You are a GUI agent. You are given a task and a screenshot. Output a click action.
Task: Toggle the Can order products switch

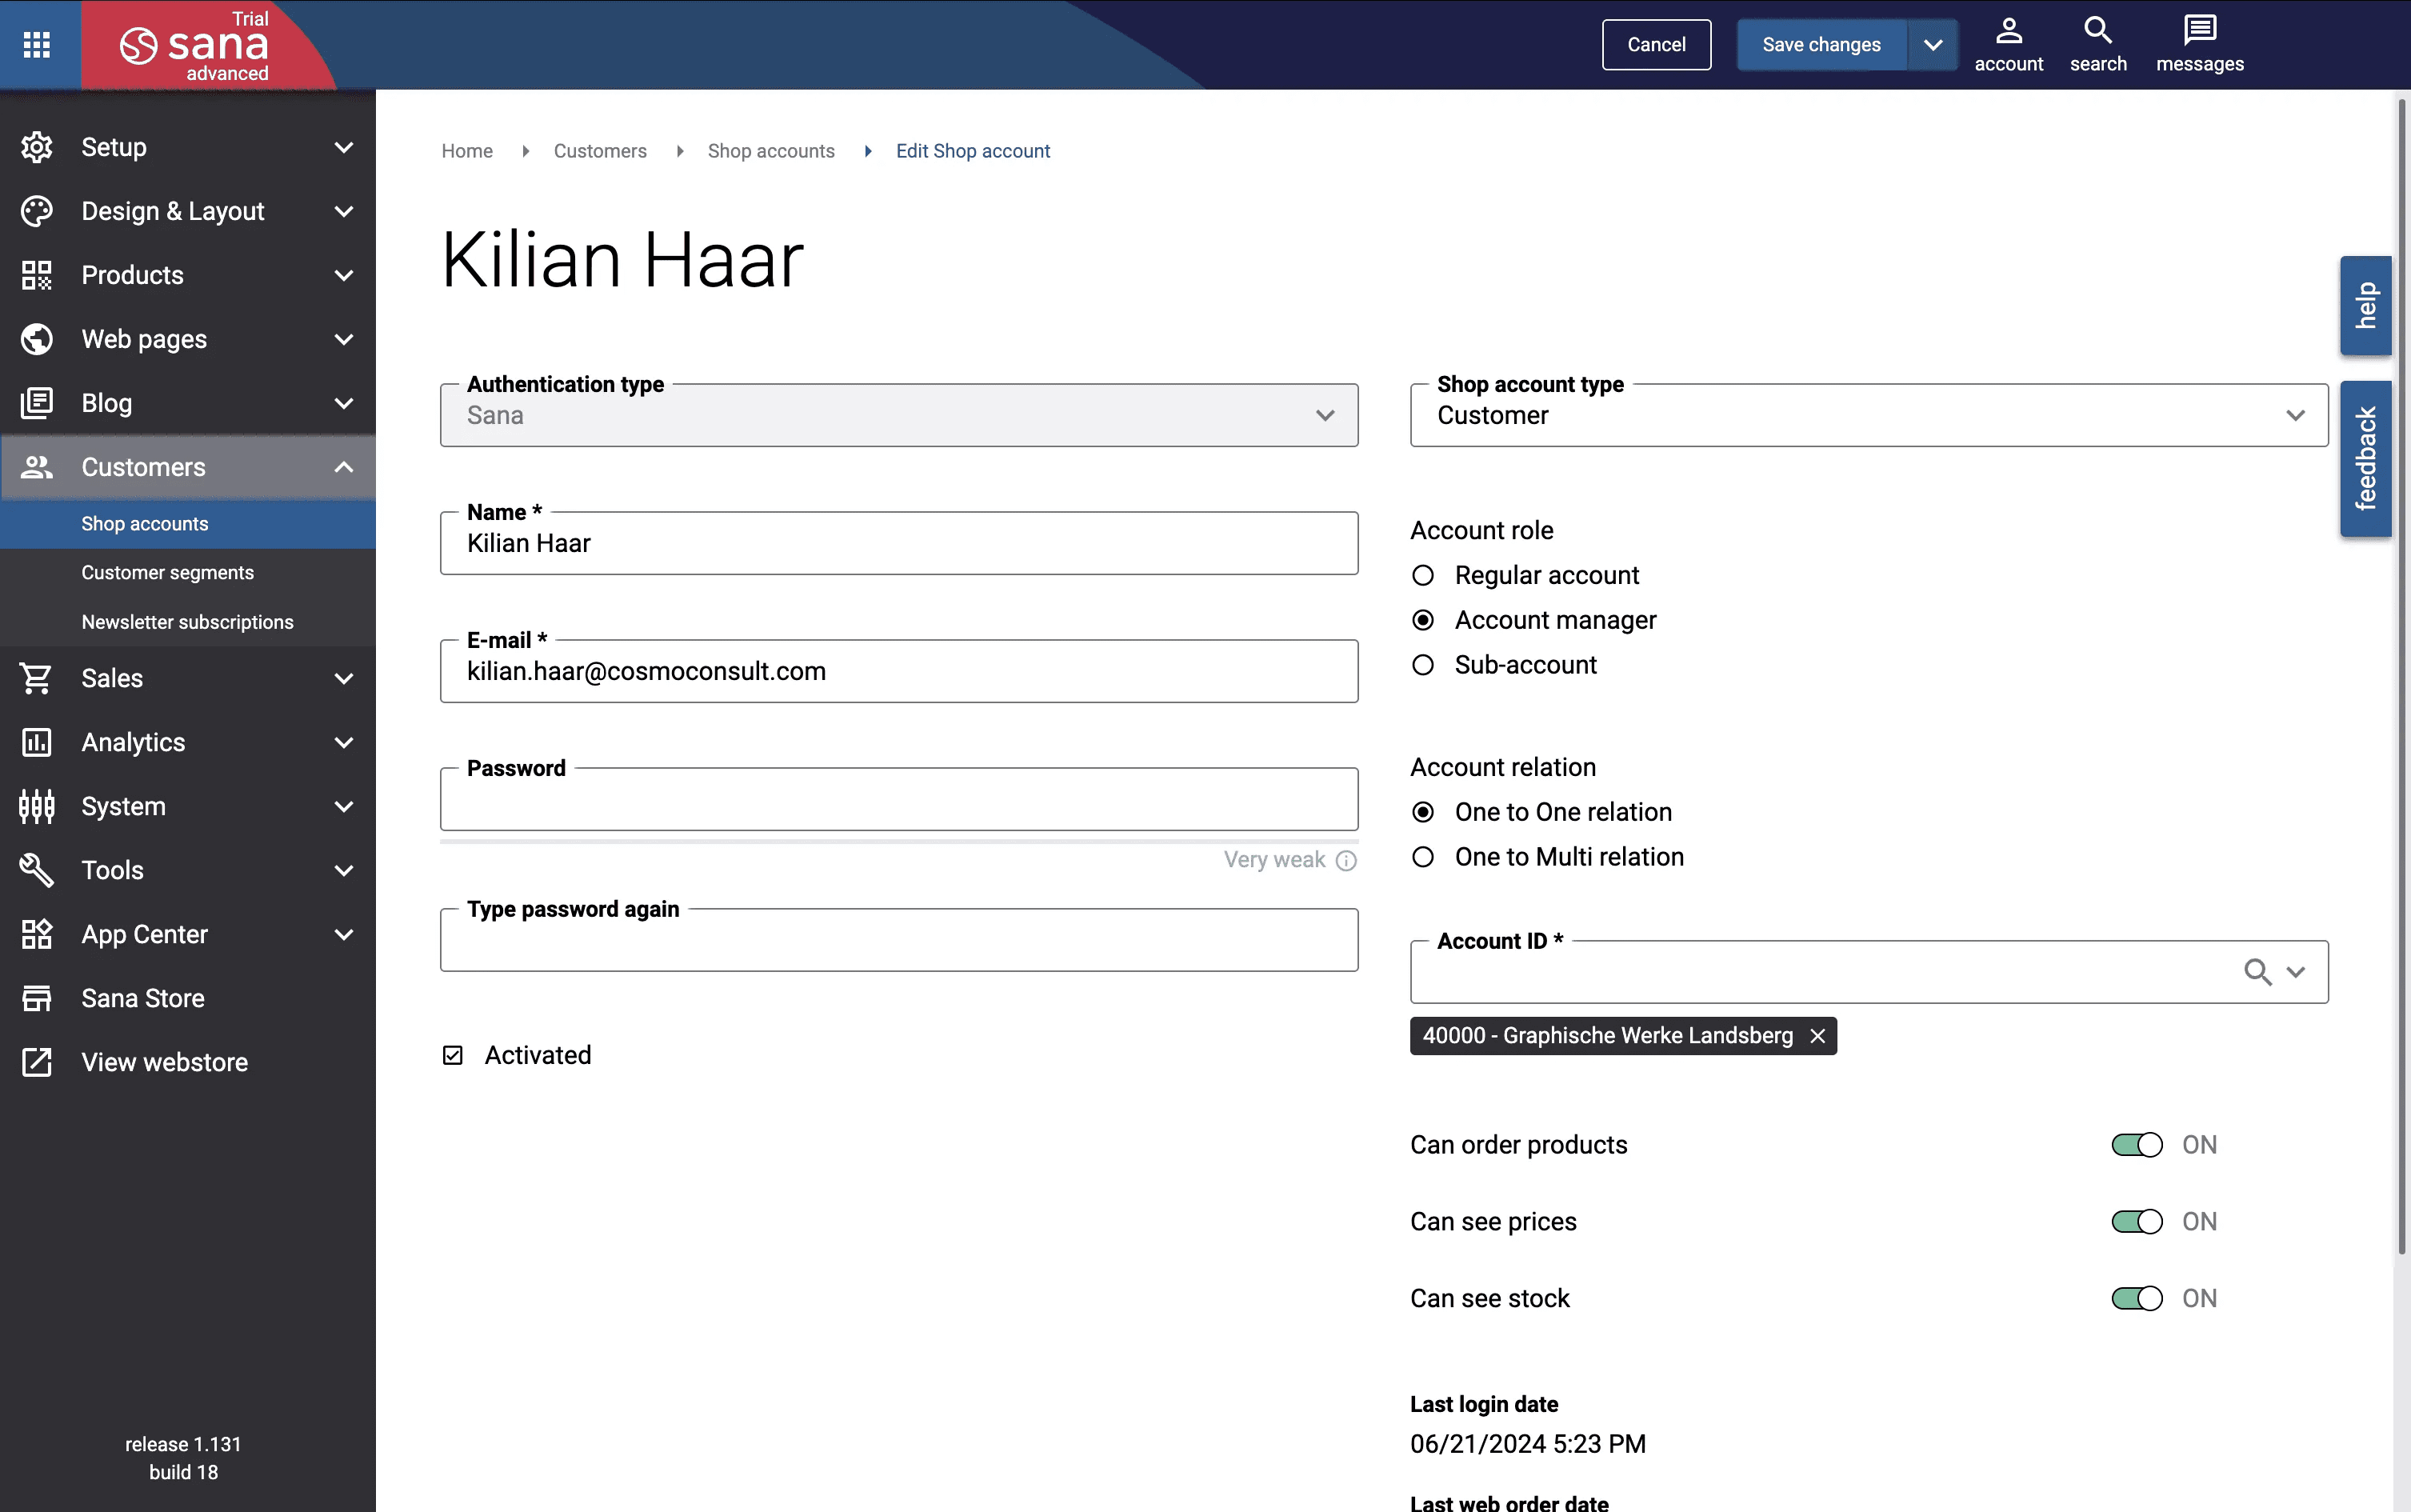pos(2136,1145)
